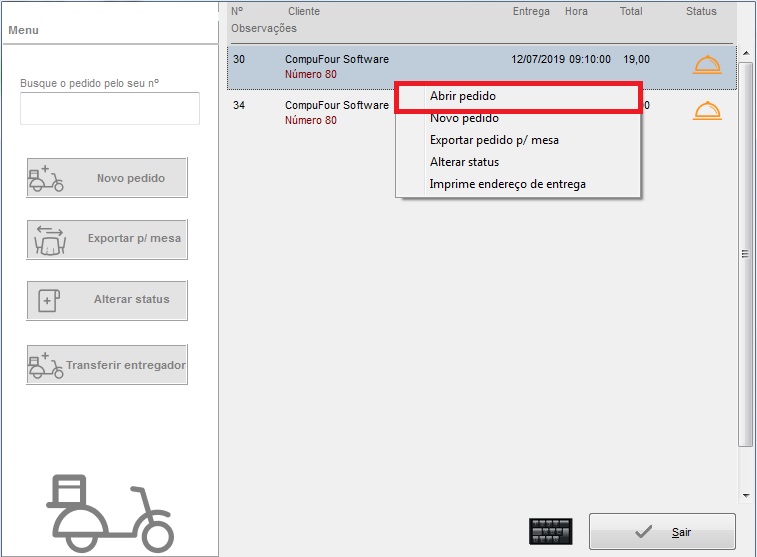This screenshot has width=757, height=557.
Task: Click the table icon on Exportar p/ mesa
Action: [50, 240]
